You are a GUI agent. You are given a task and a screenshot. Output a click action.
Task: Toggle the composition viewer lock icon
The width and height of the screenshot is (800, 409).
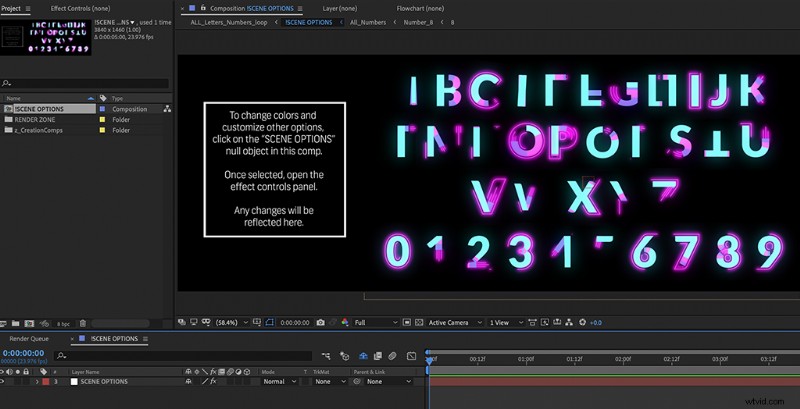pos(203,8)
